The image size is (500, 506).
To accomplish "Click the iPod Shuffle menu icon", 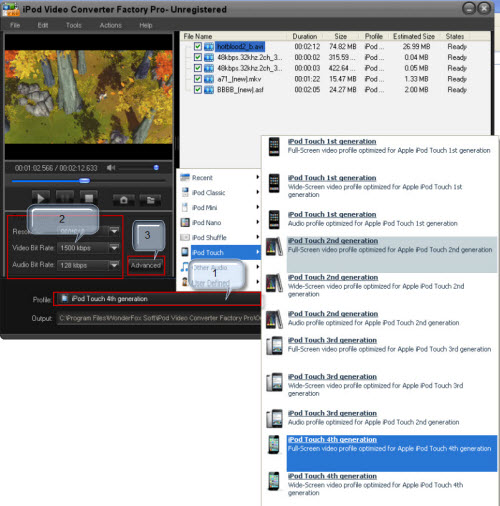I will (x=185, y=237).
